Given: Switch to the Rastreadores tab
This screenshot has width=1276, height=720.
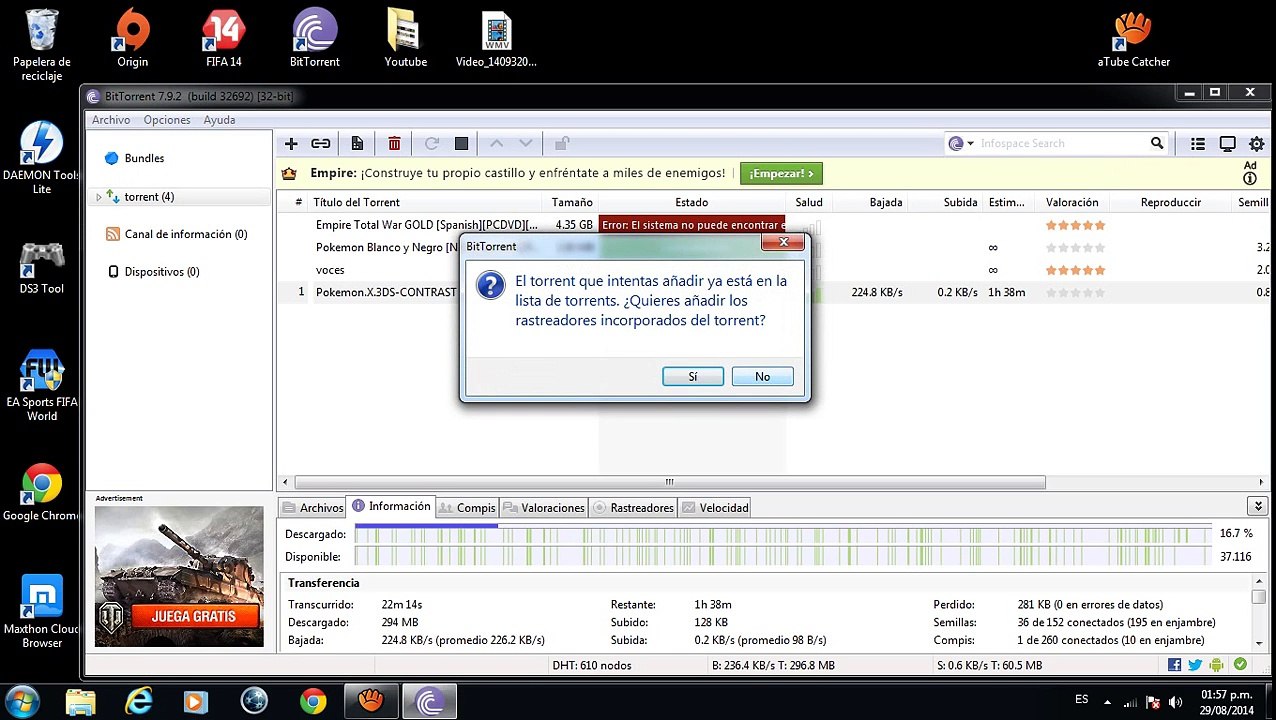Looking at the screenshot, I should [633, 508].
